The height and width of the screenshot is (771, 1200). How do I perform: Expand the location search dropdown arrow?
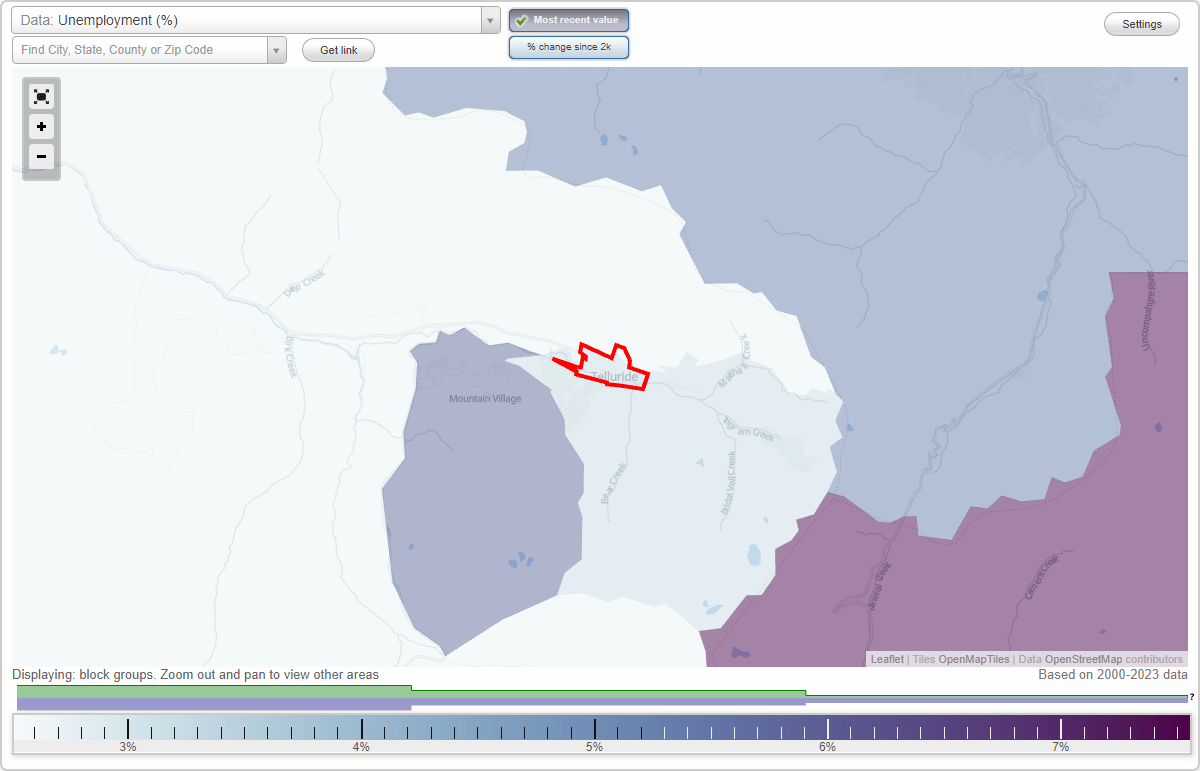[x=276, y=48]
